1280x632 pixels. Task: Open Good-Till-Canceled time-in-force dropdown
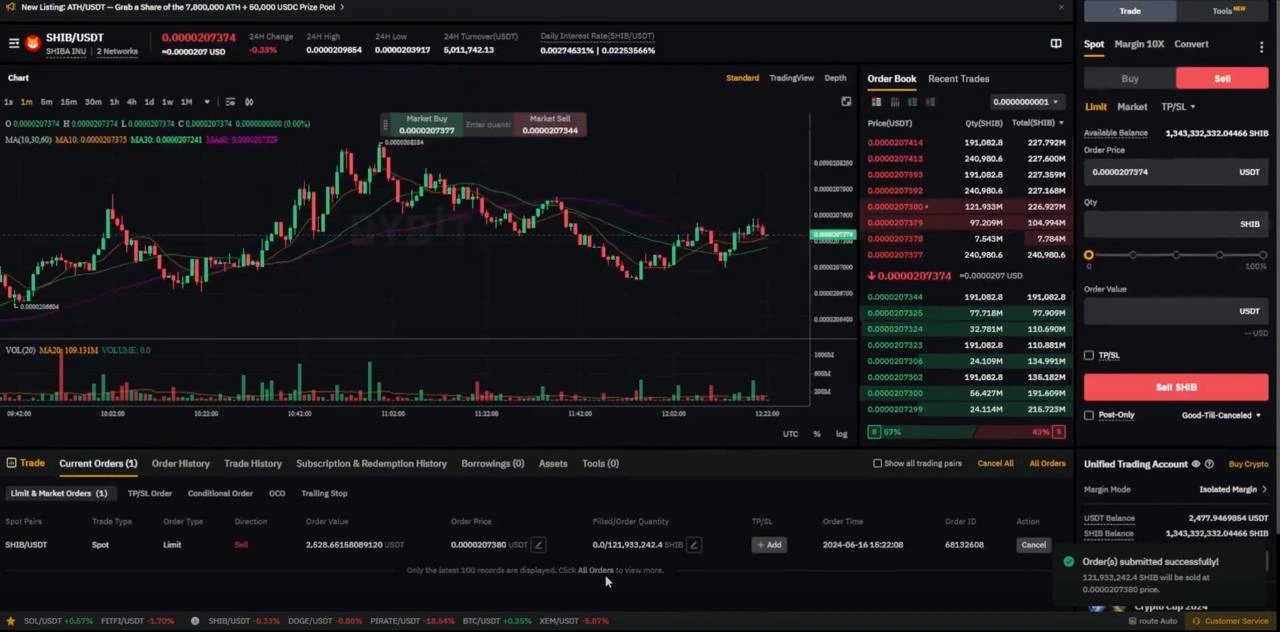coord(1221,415)
